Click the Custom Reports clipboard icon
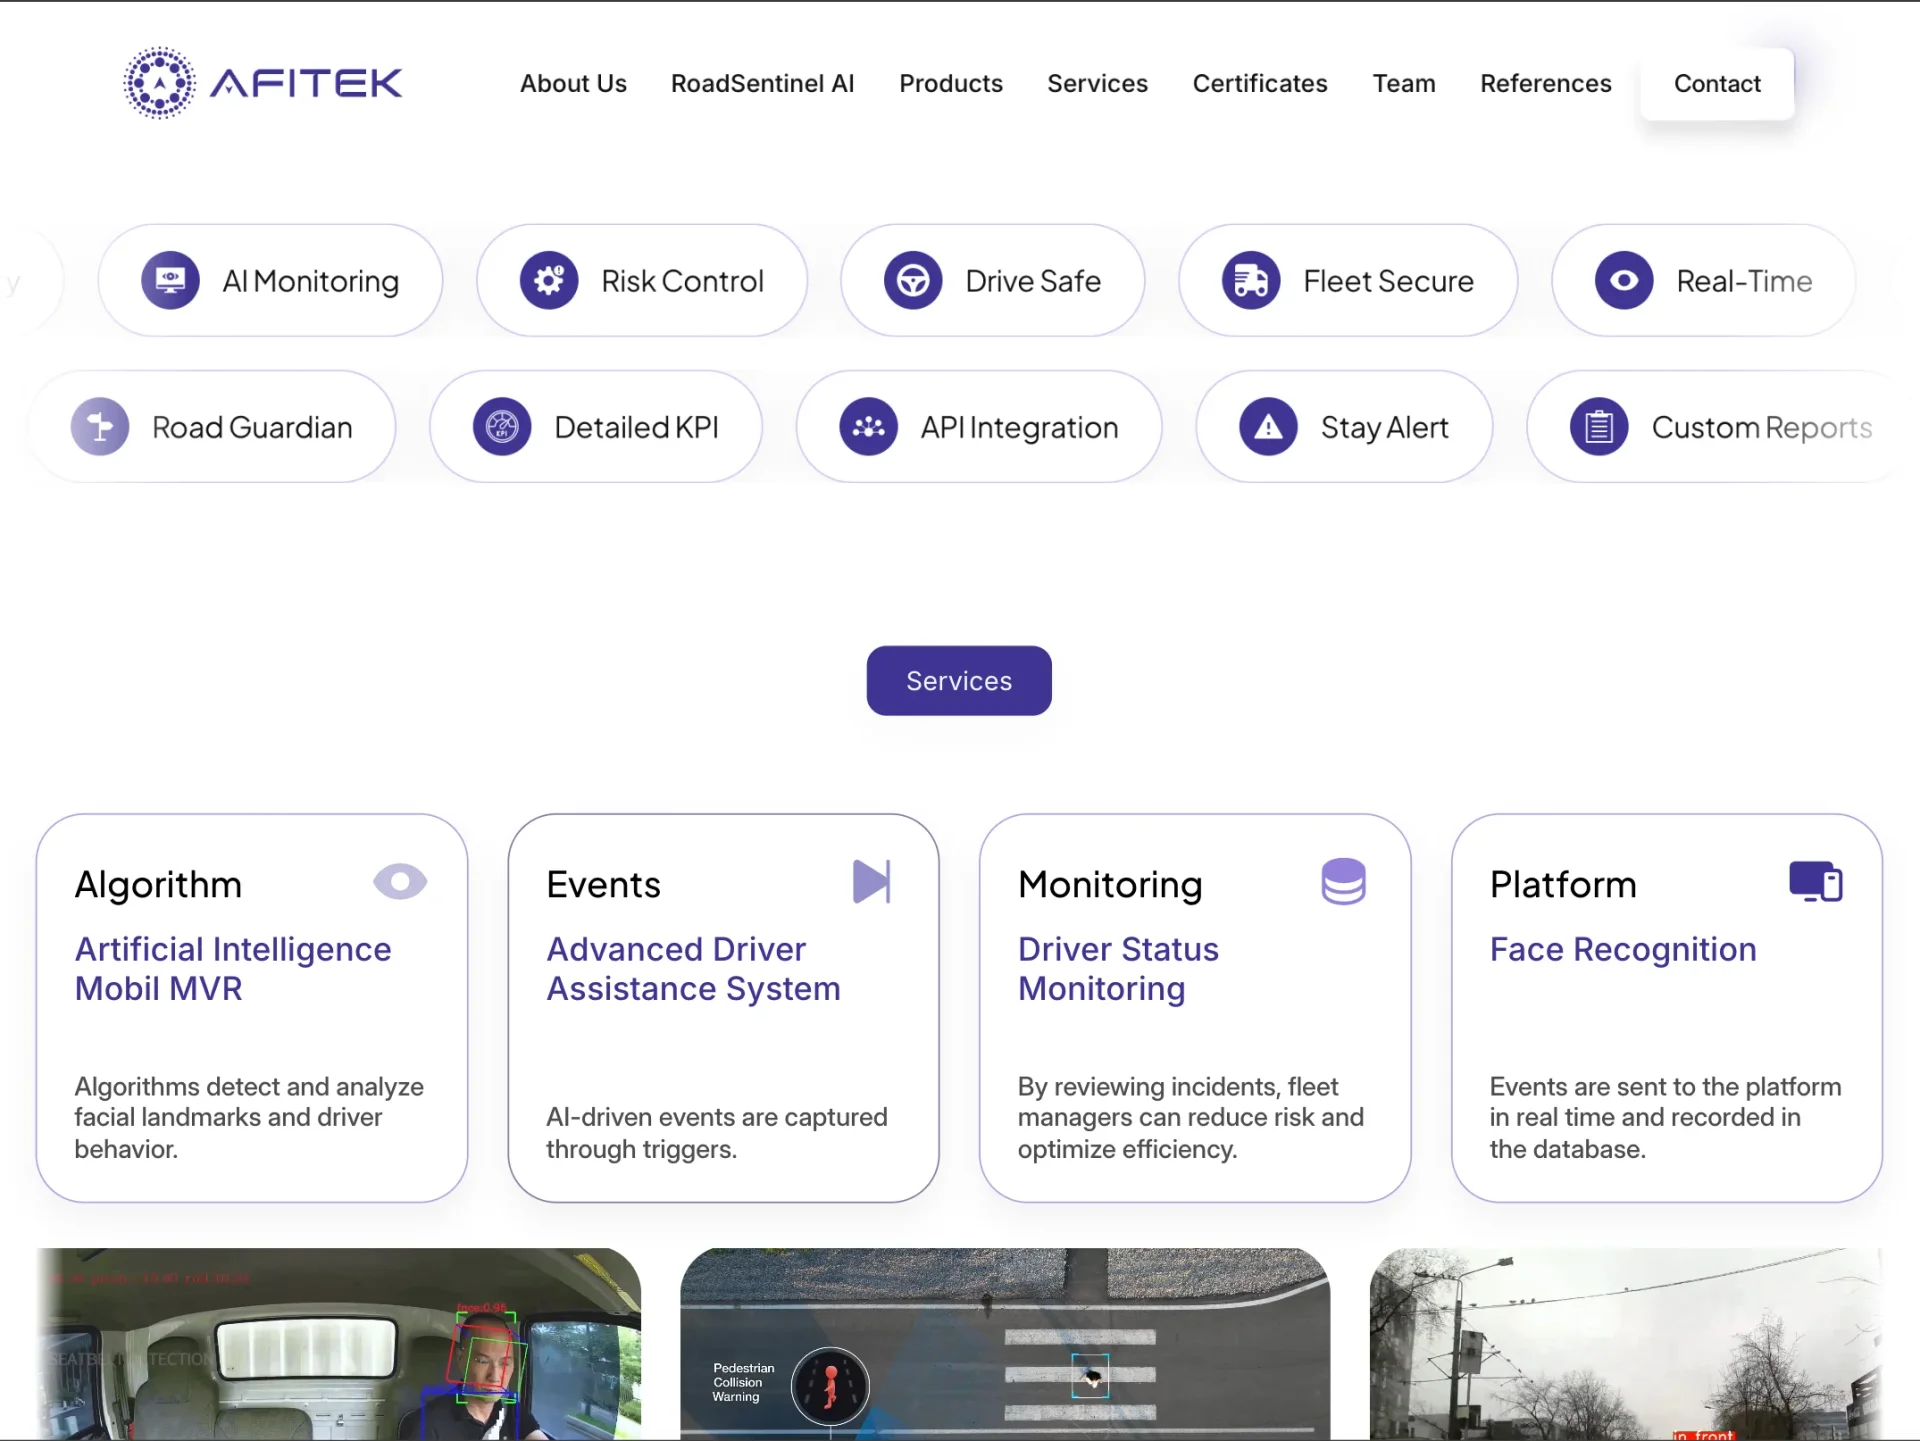This screenshot has height=1441, width=1920. coord(1599,427)
